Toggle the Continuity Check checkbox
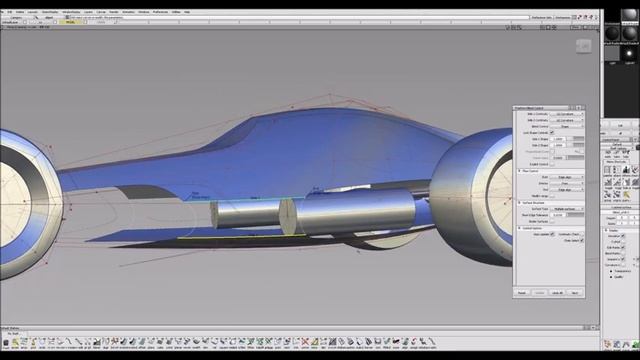 [582, 234]
